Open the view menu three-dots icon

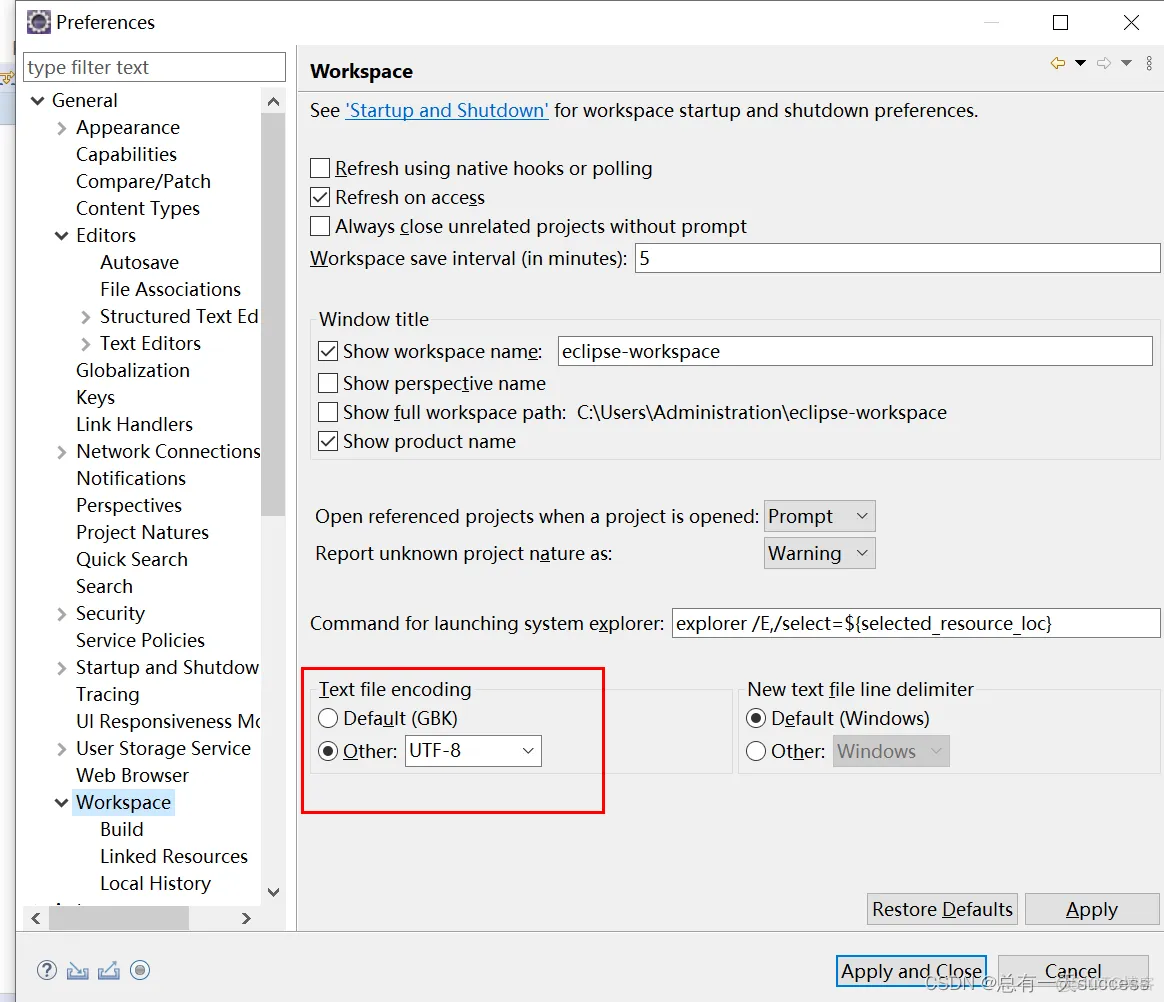point(1149,63)
